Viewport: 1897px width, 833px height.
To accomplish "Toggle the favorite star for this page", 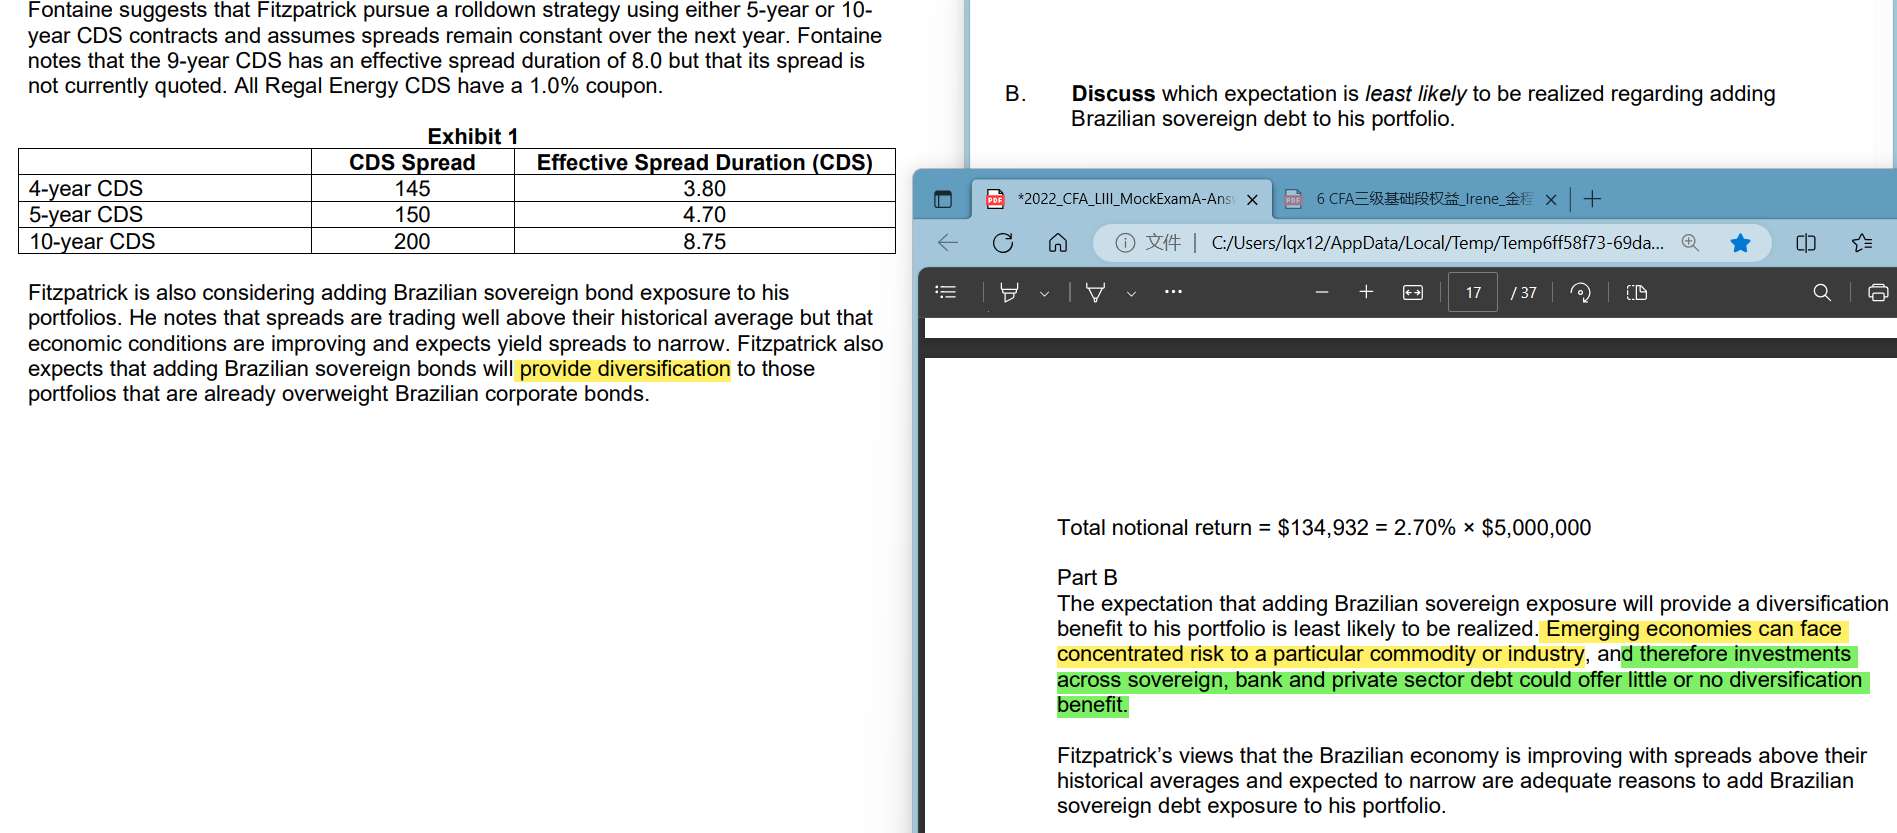I will click(1740, 243).
